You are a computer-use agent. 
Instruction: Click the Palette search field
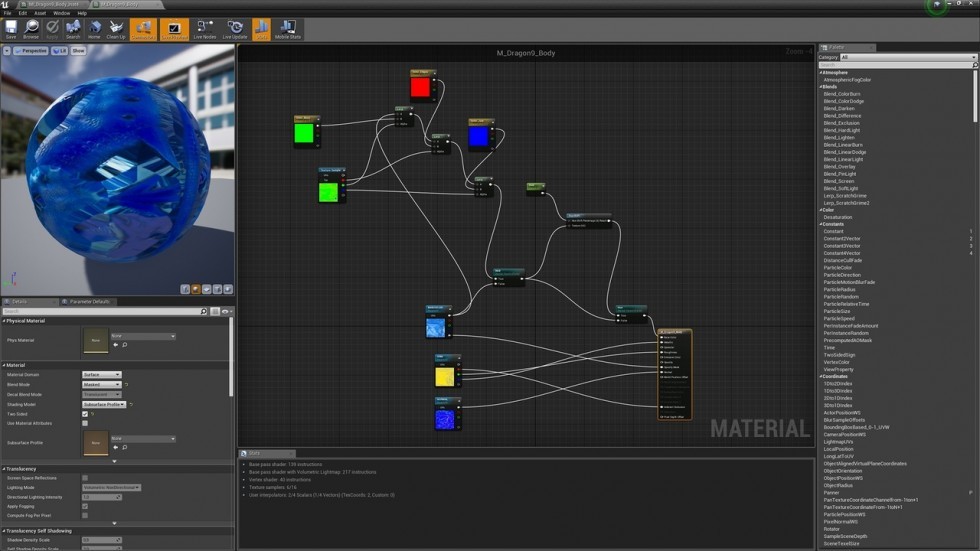tap(898, 65)
